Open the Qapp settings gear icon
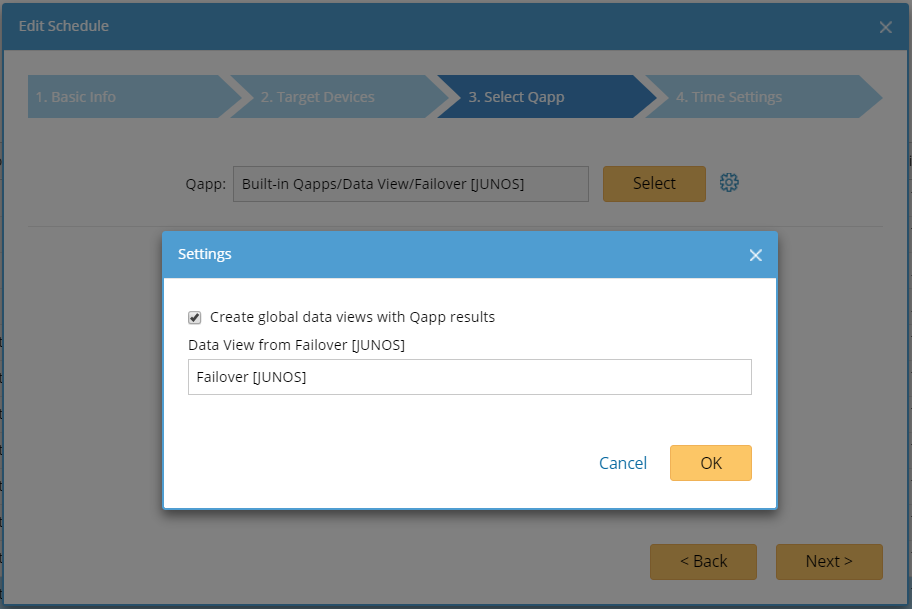The width and height of the screenshot is (912, 609). (729, 182)
